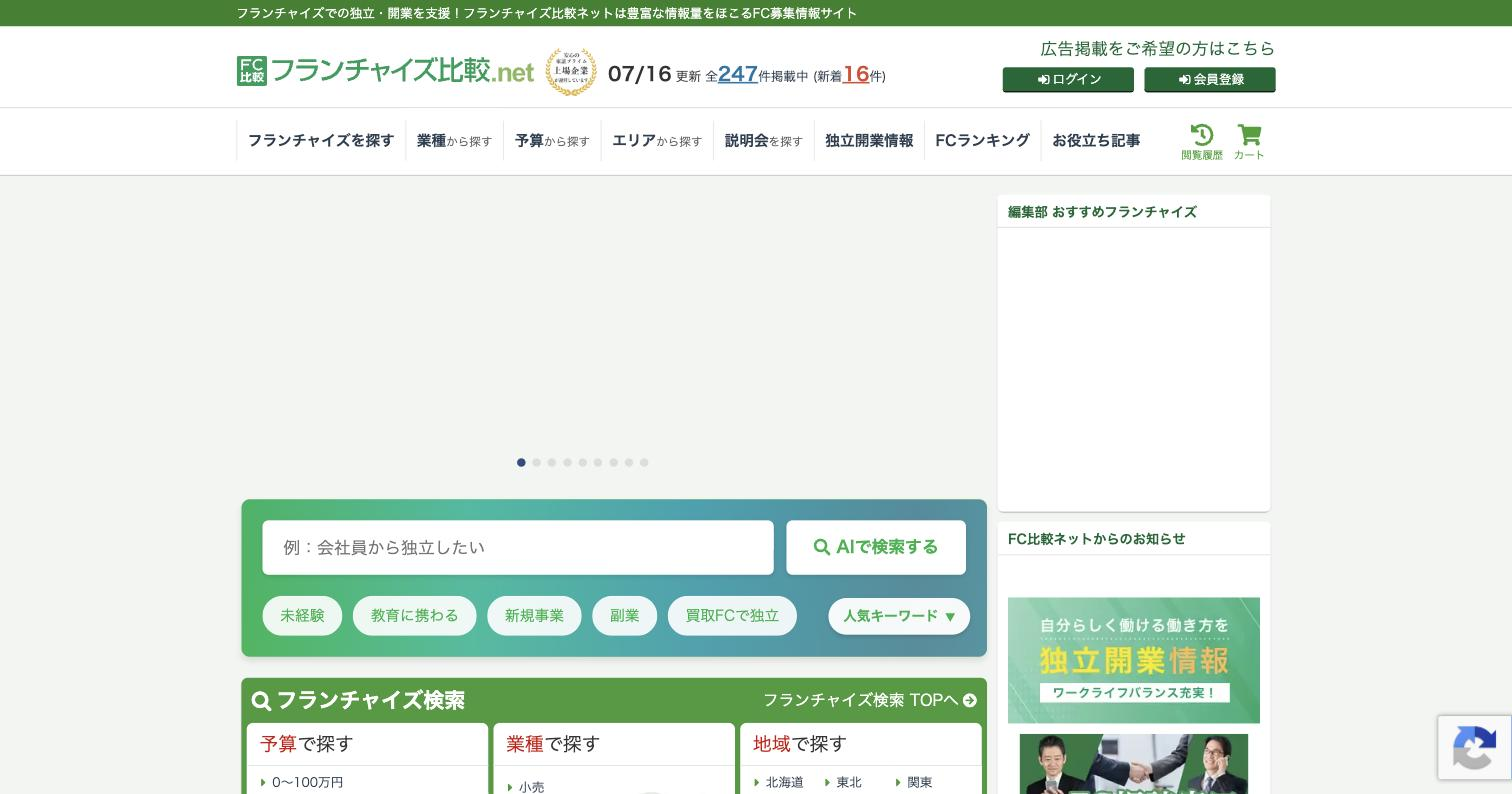Open 0〜100万円 budget link
The image size is (1512, 794).
[307, 782]
